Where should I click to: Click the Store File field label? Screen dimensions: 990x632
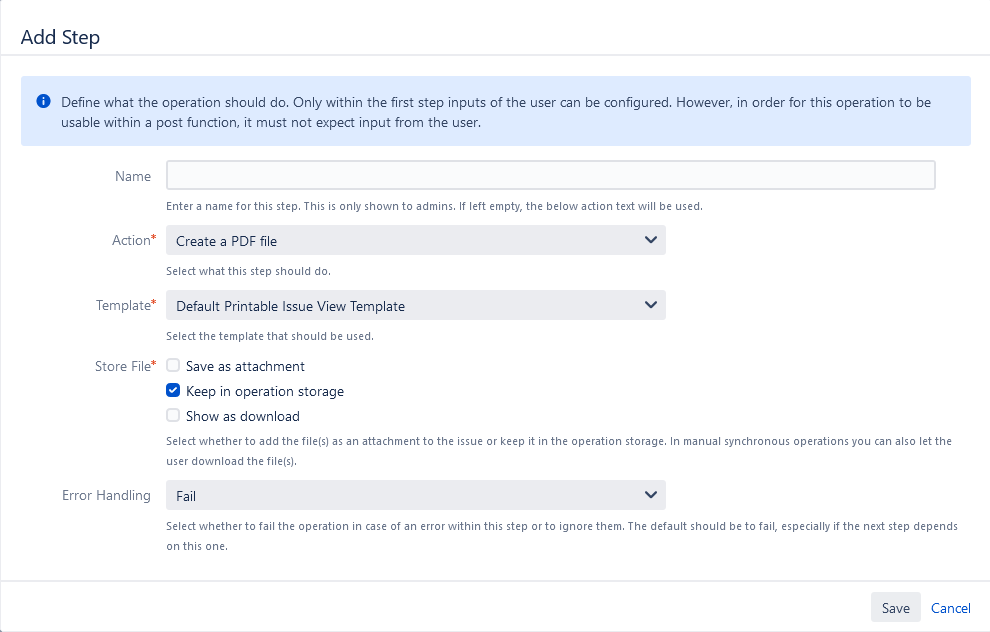coord(121,366)
